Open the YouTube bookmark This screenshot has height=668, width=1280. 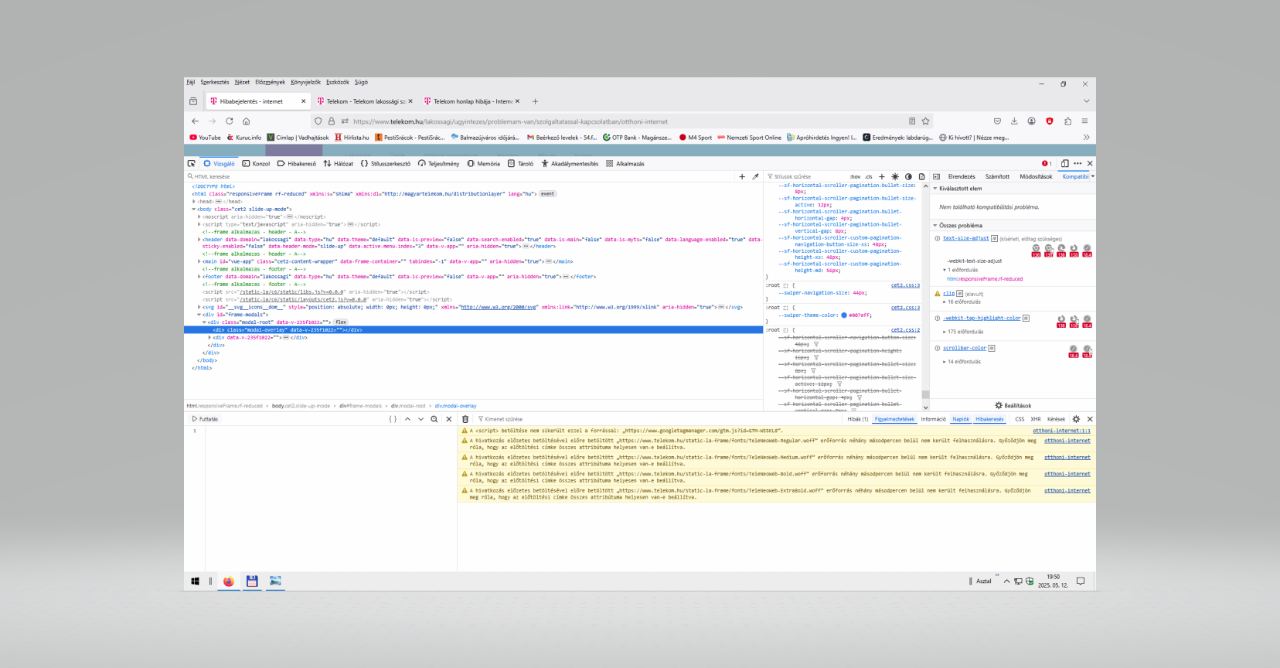(205, 137)
